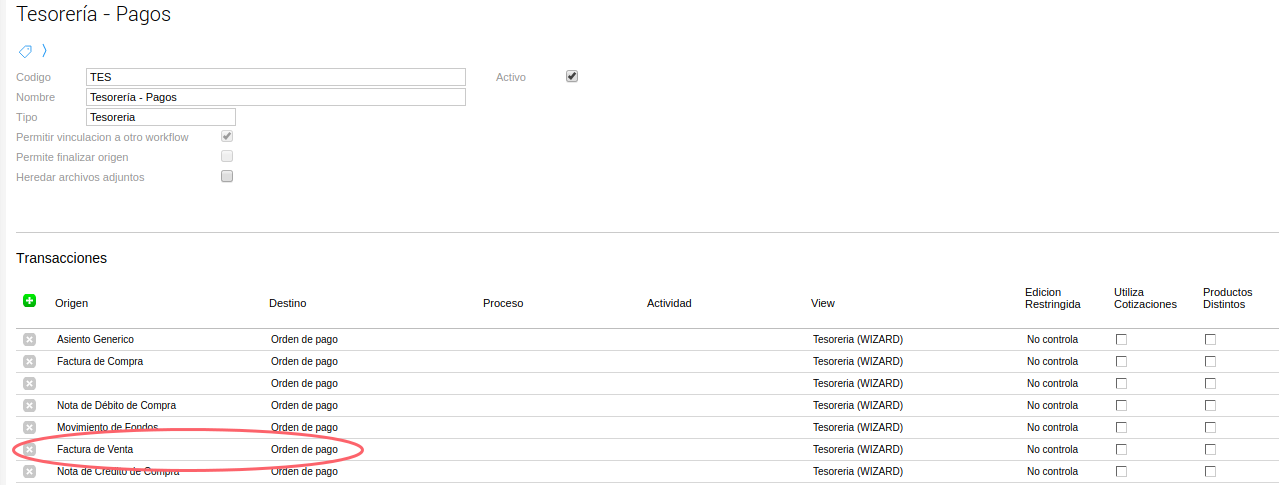The height and width of the screenshot is (485, 1279).
Task: Open View selector for Asiento Generico row
Action: (857, 340)
